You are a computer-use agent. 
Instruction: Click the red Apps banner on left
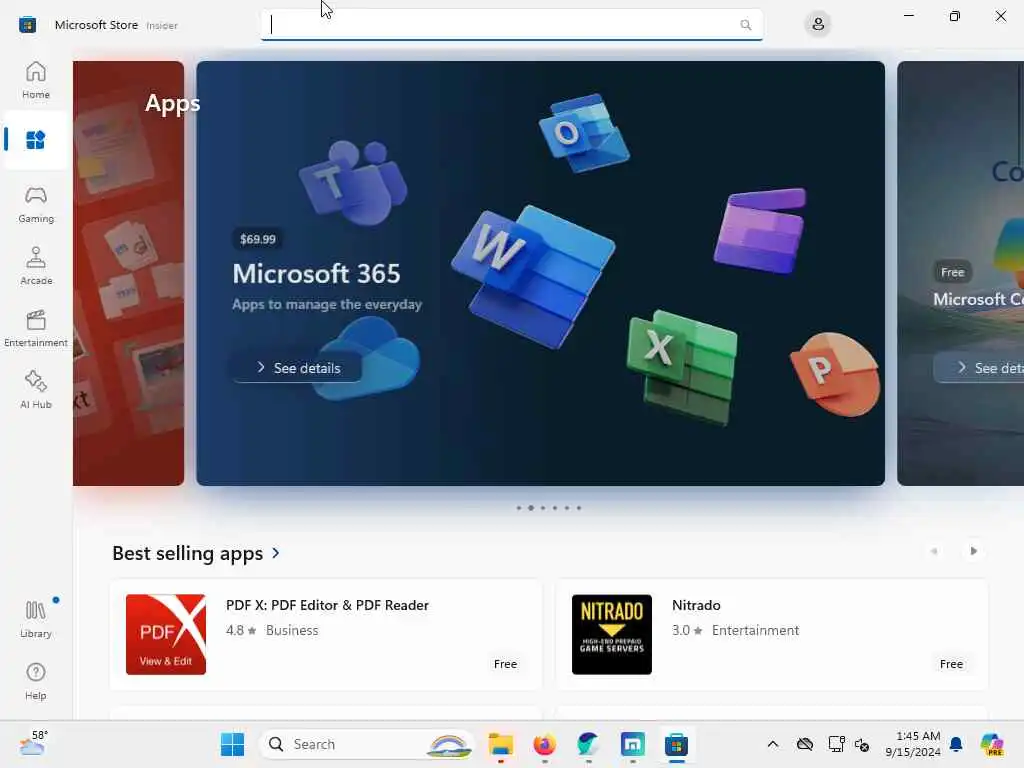point(128,273)
